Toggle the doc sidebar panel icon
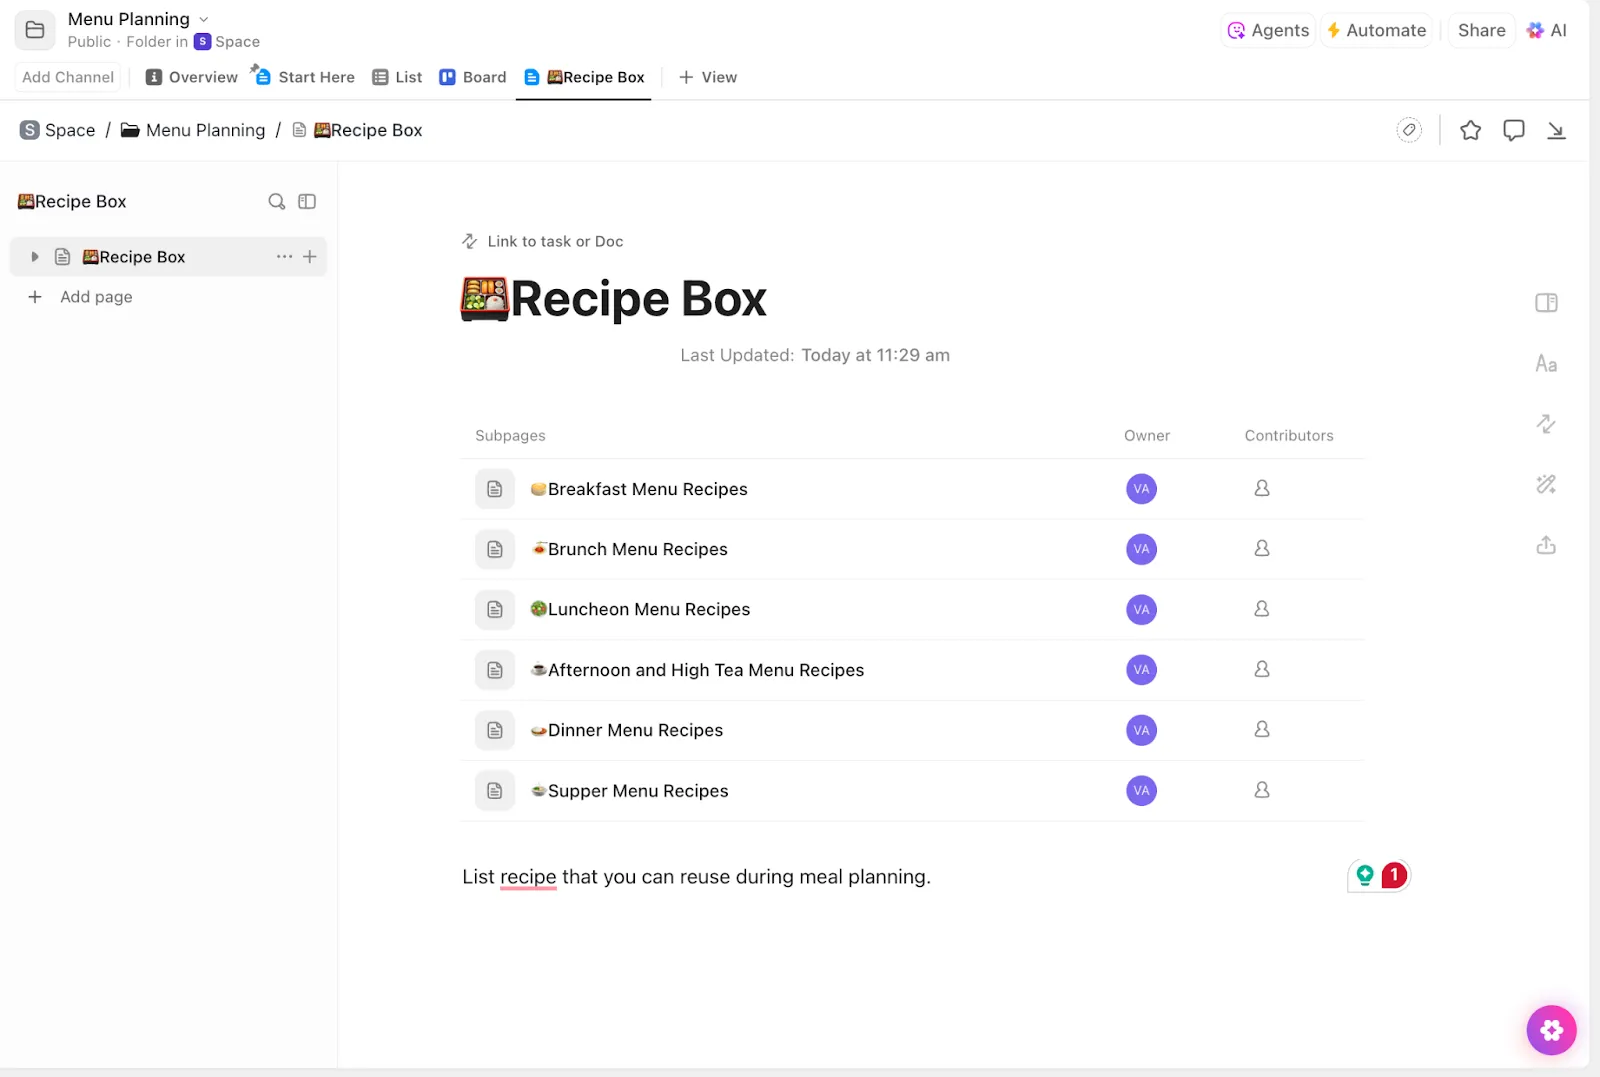 click(307, 201)
